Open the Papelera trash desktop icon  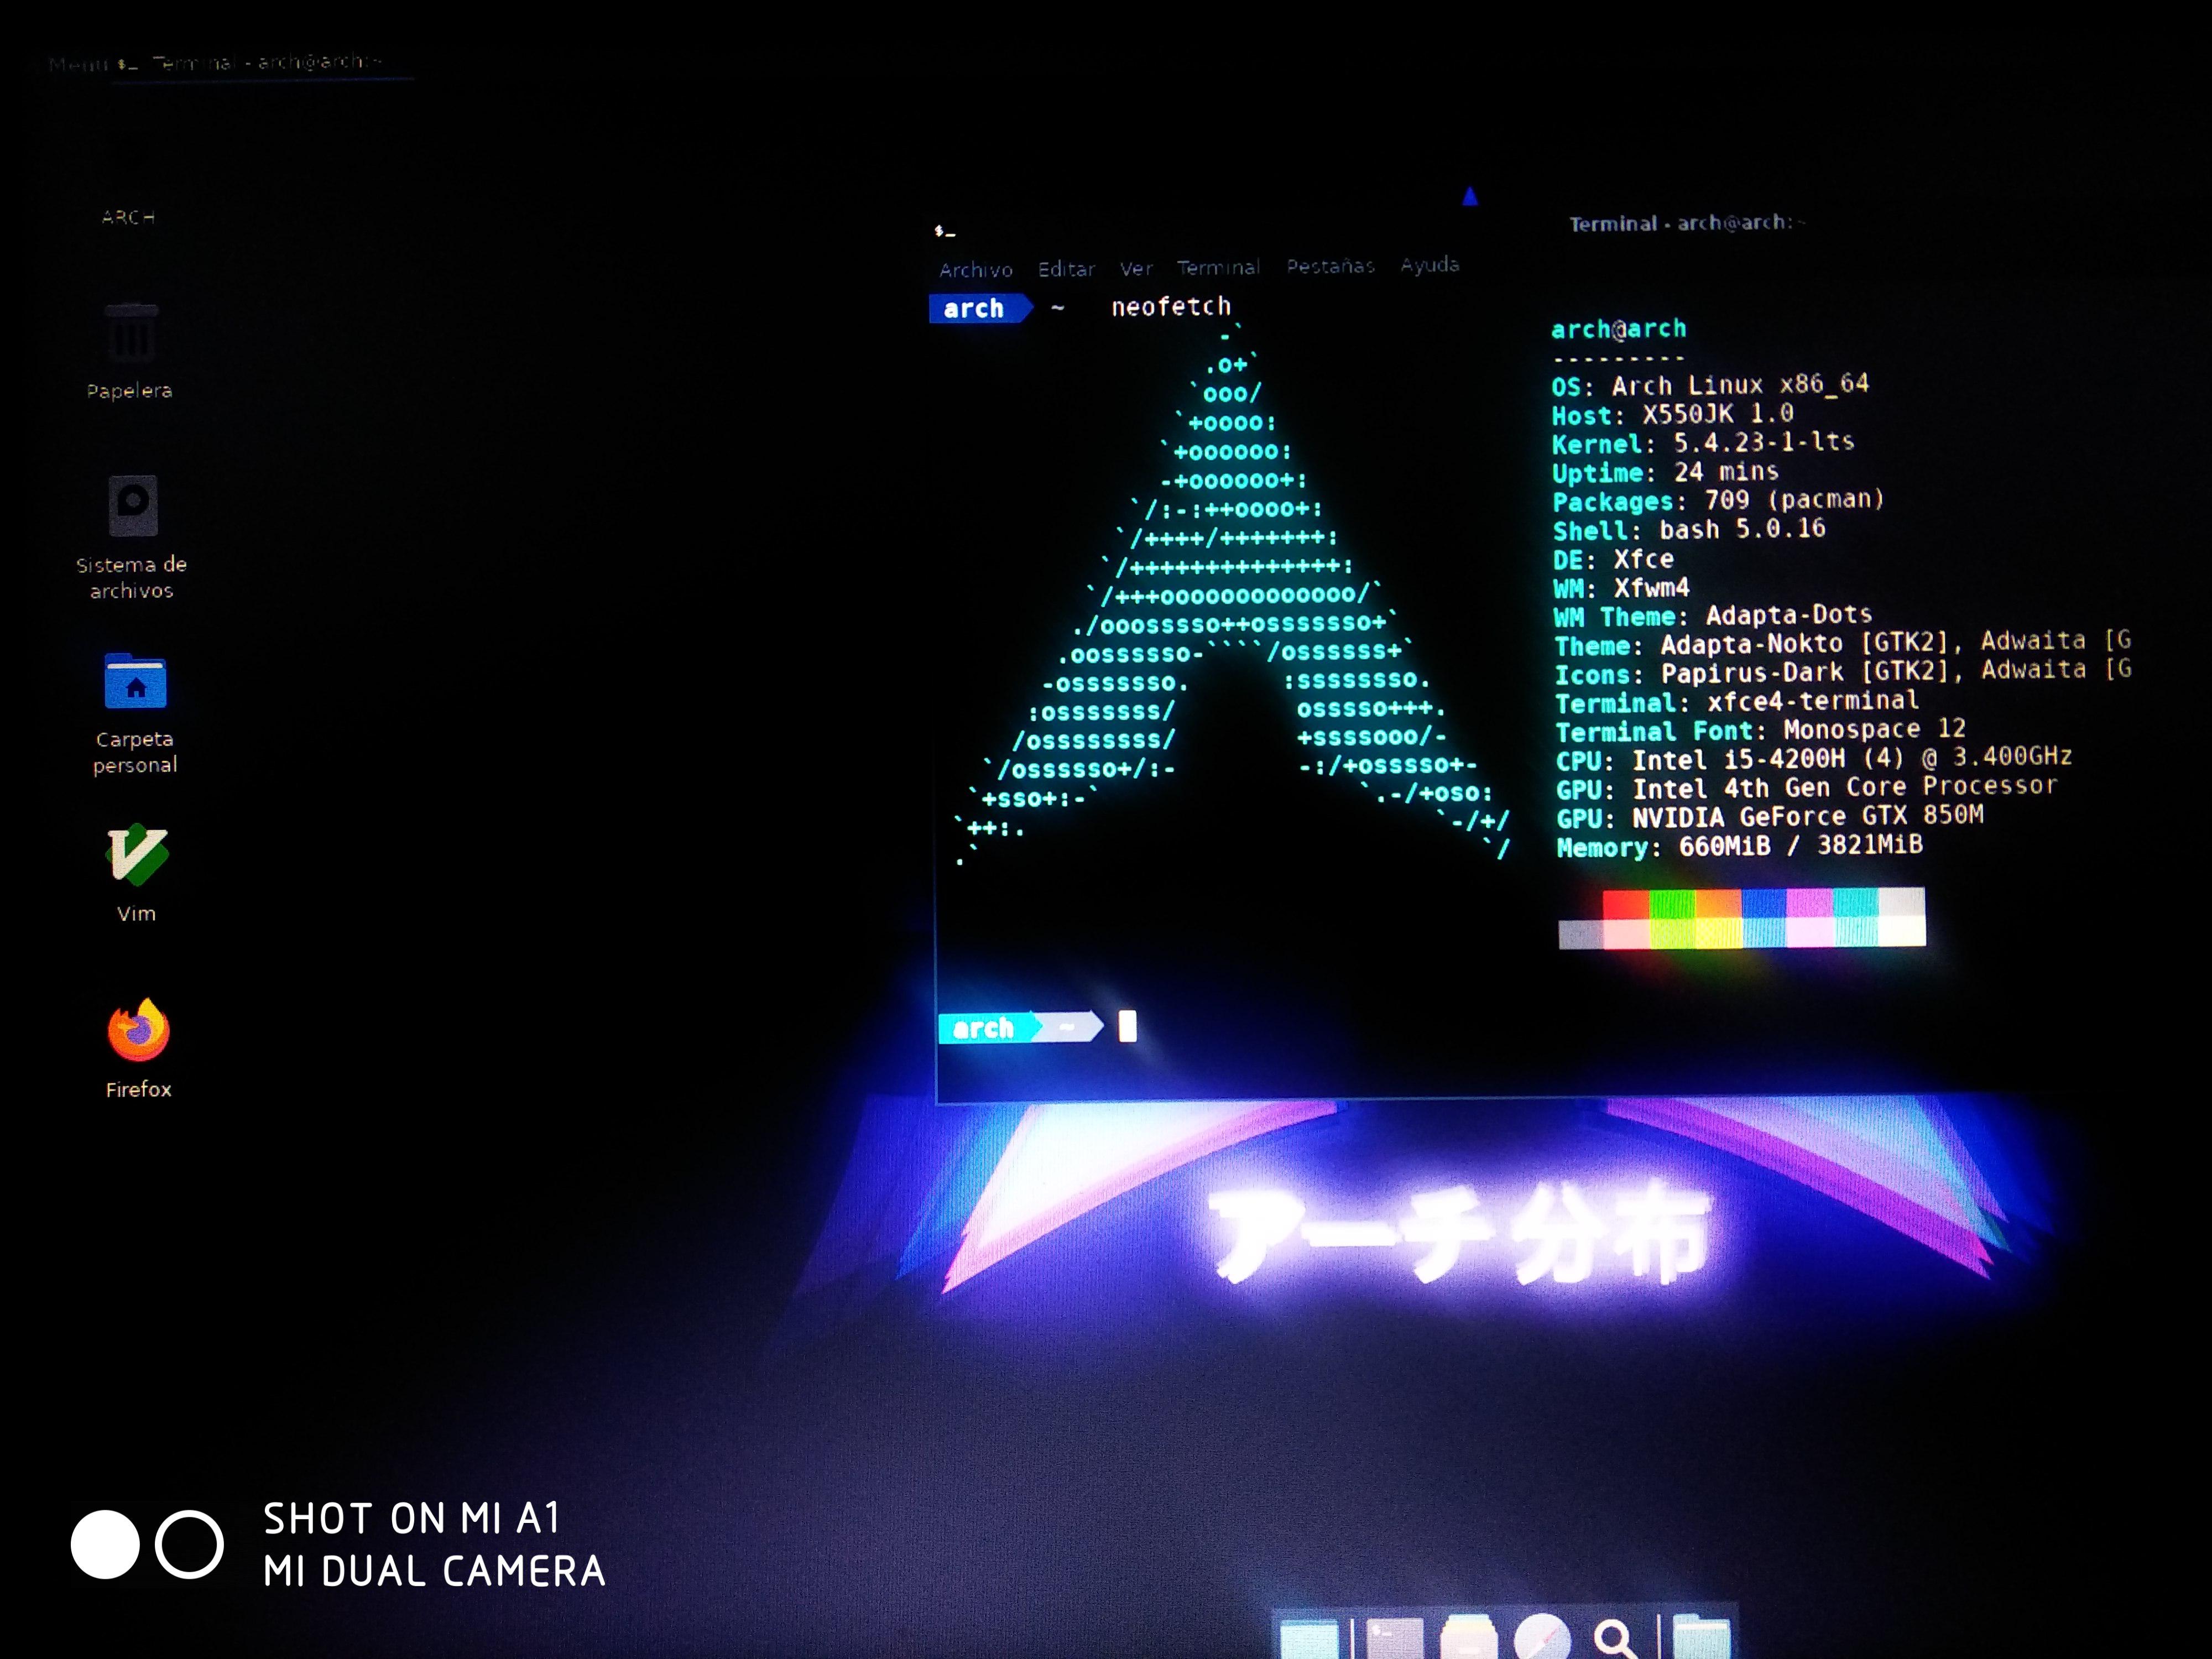[131, 335]
